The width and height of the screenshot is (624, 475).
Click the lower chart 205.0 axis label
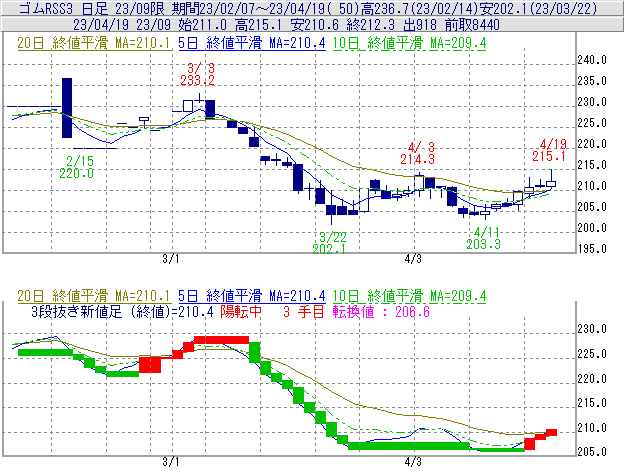tap(593, 452)
